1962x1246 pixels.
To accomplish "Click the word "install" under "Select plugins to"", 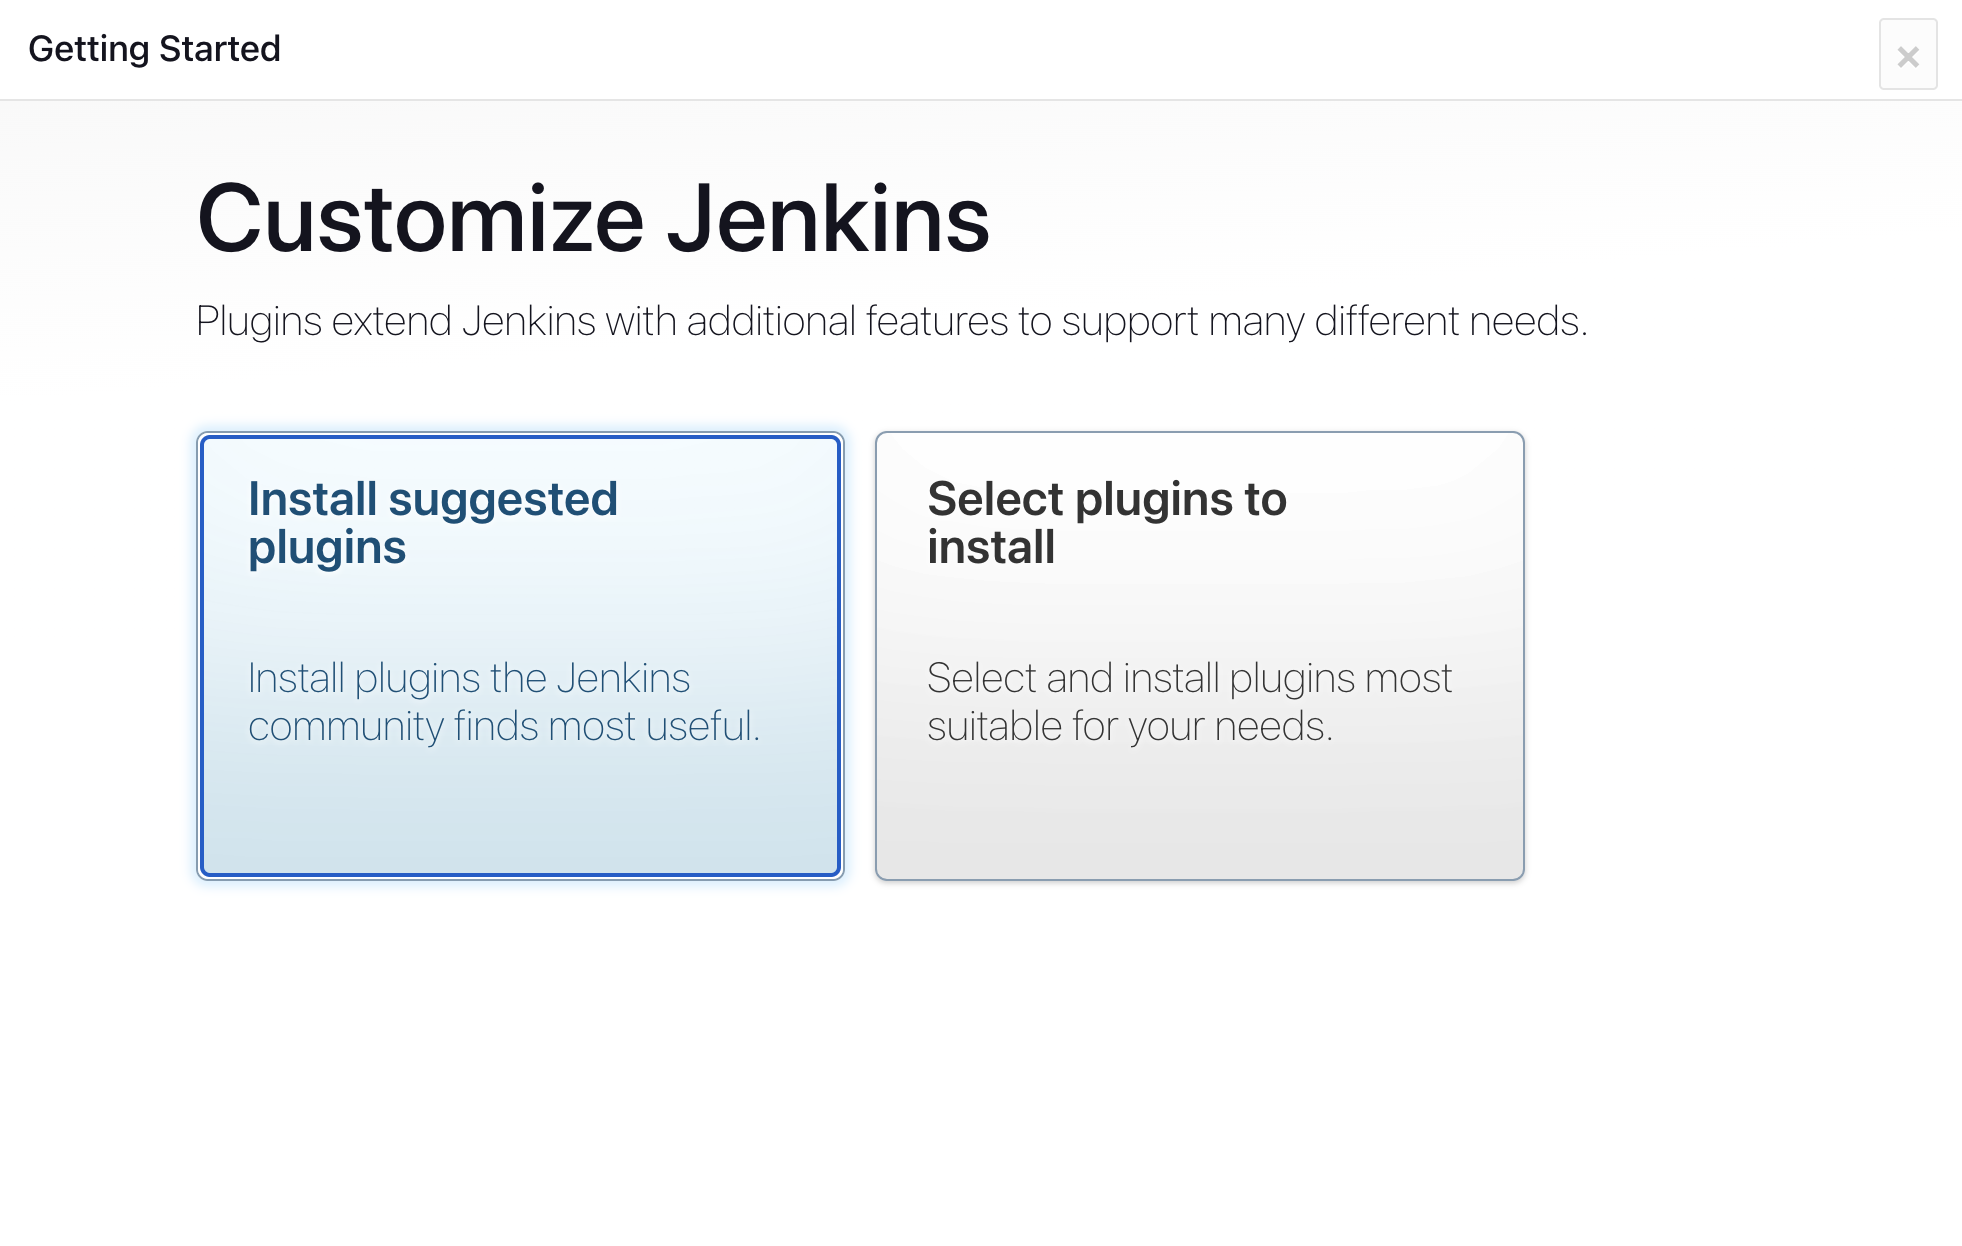I will 991,547.
